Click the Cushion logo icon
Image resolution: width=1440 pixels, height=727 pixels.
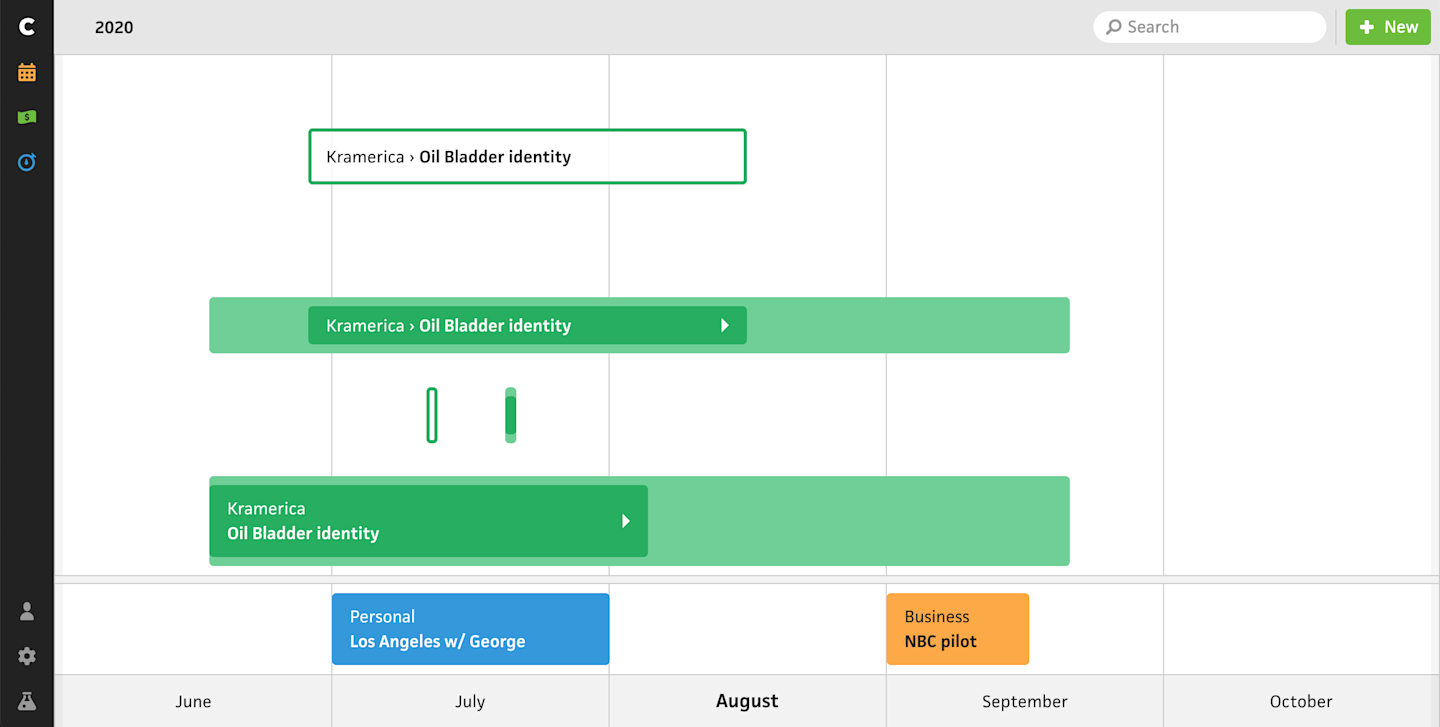click(x=27, y=27)
